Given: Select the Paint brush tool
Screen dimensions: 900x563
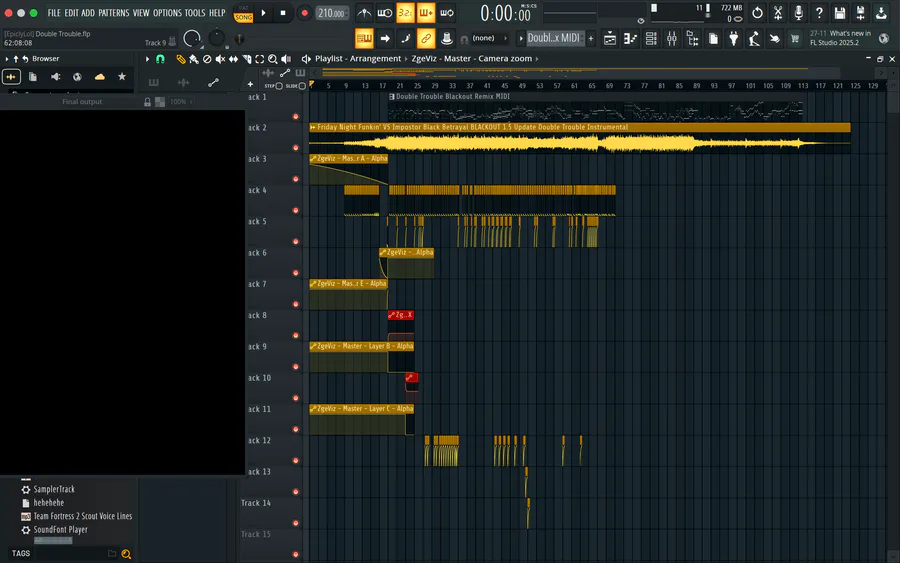Looking at the screenshot, I should point(194,59).
